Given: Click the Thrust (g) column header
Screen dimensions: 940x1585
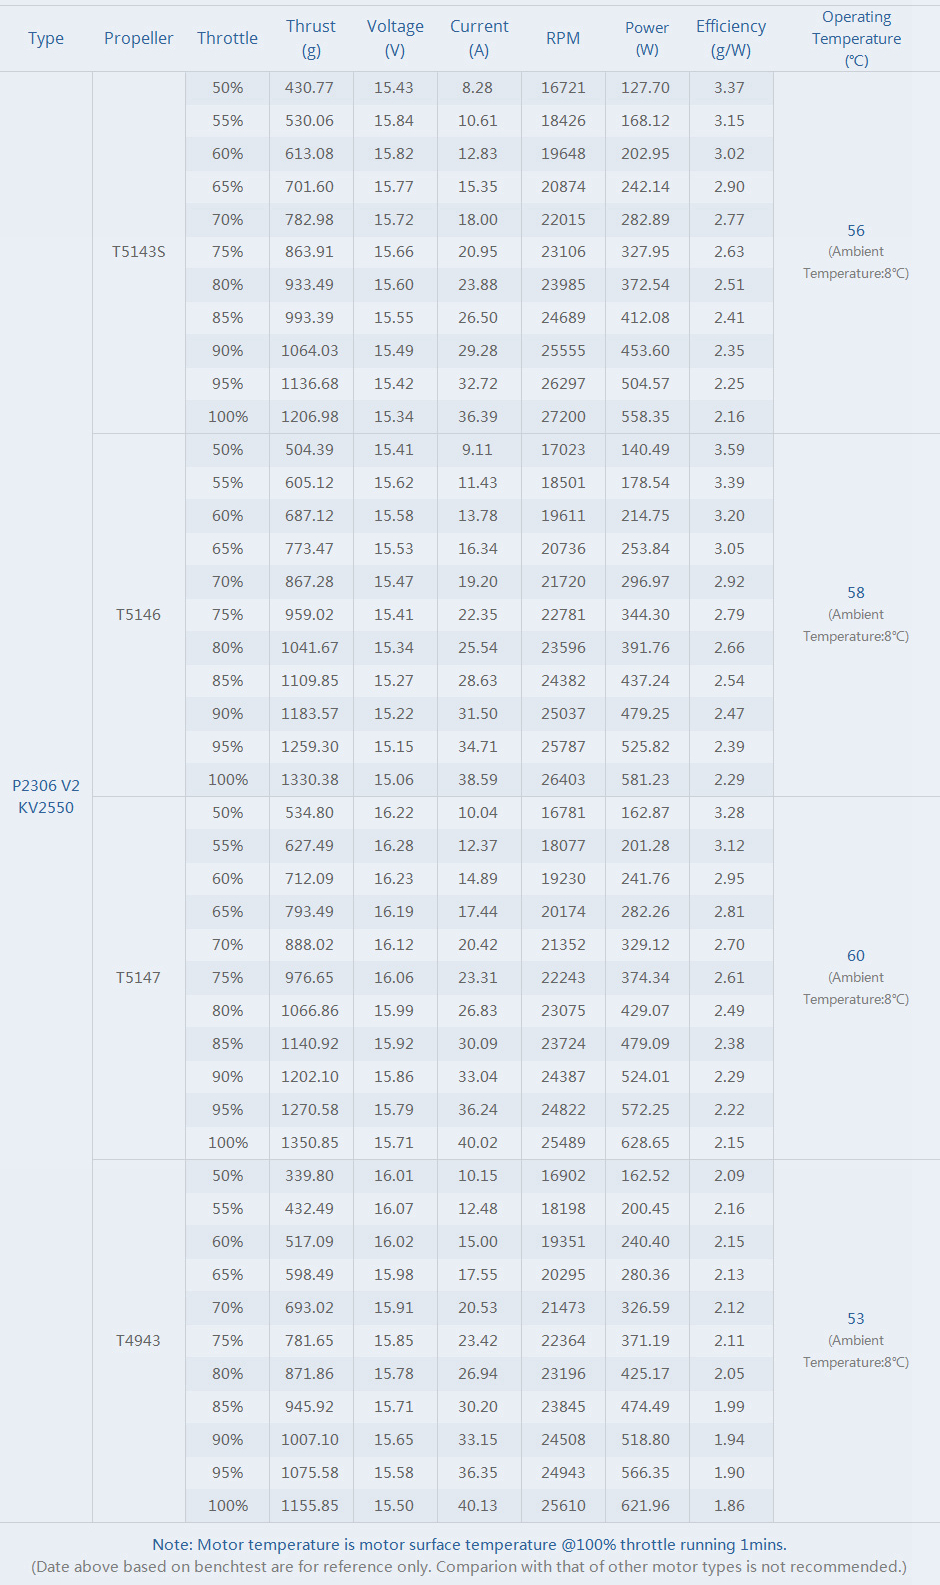Looking at the screenshot, I should click(310, 38).
